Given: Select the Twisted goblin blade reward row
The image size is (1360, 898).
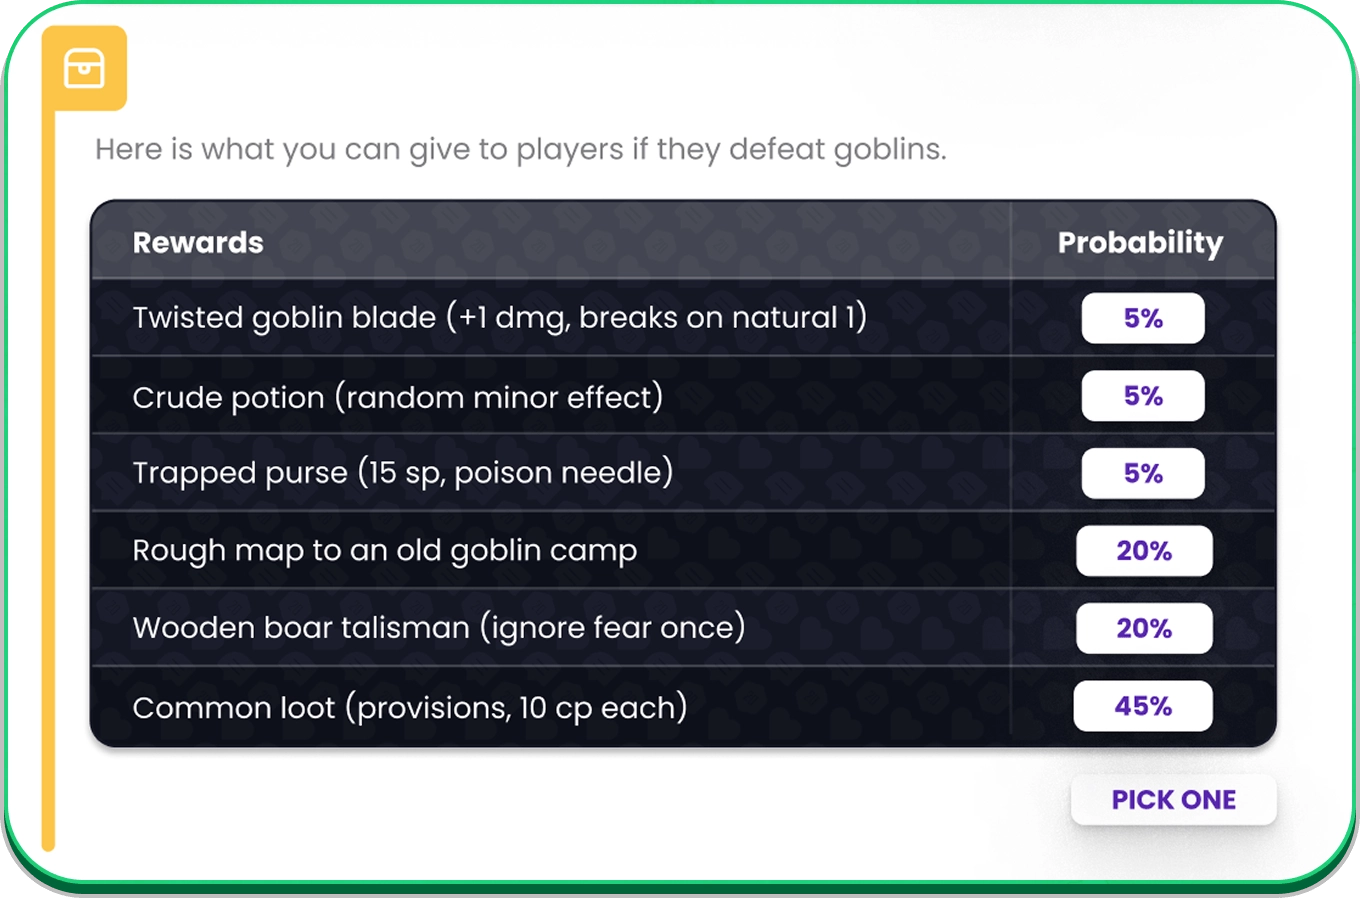Looking at the screenshot, I should pyautogui.click(x=499, y=318).
